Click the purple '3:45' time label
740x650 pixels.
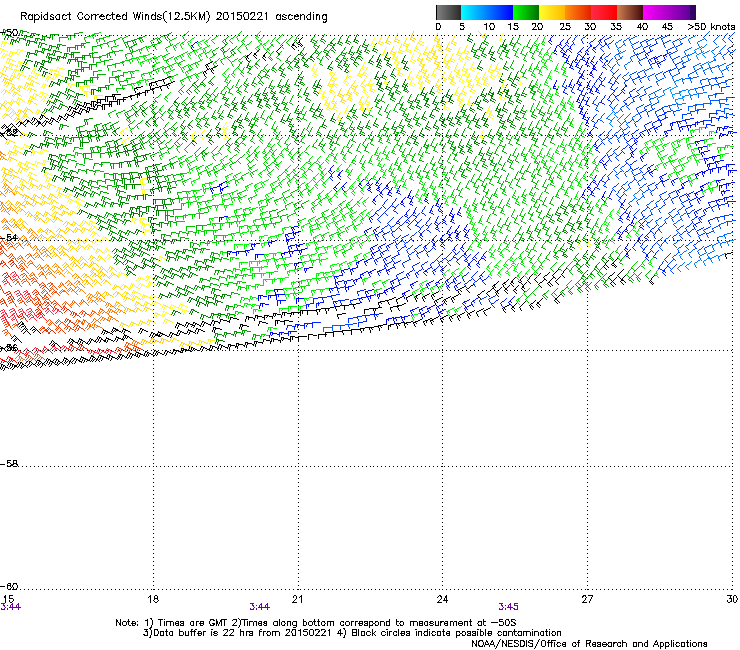click(x=508, y=607)
